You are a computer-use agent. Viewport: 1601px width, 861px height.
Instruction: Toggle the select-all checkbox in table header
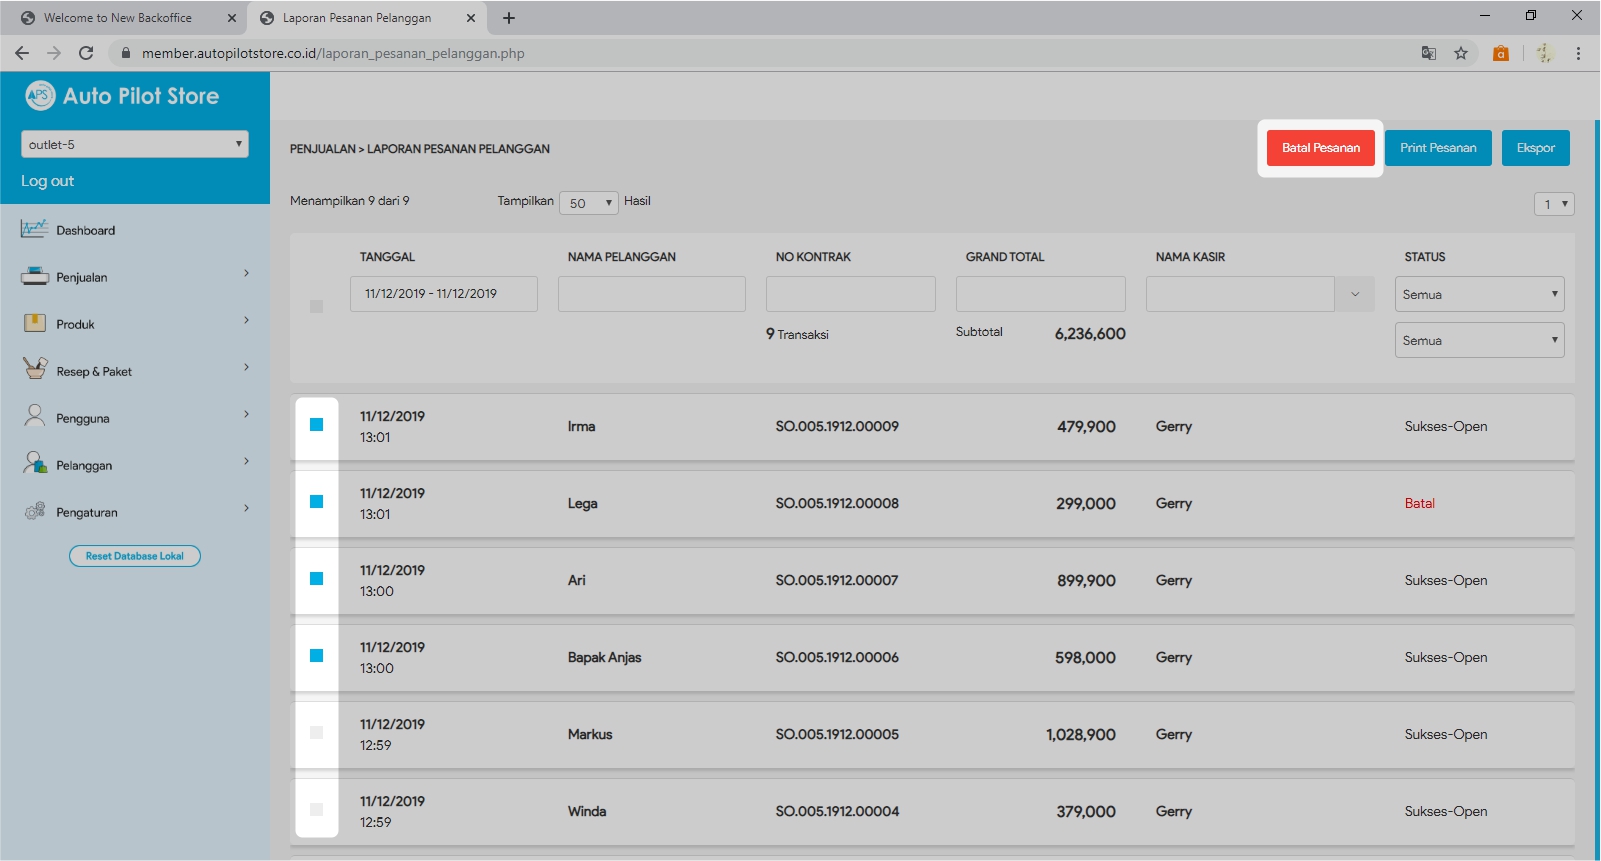[316, 306]
